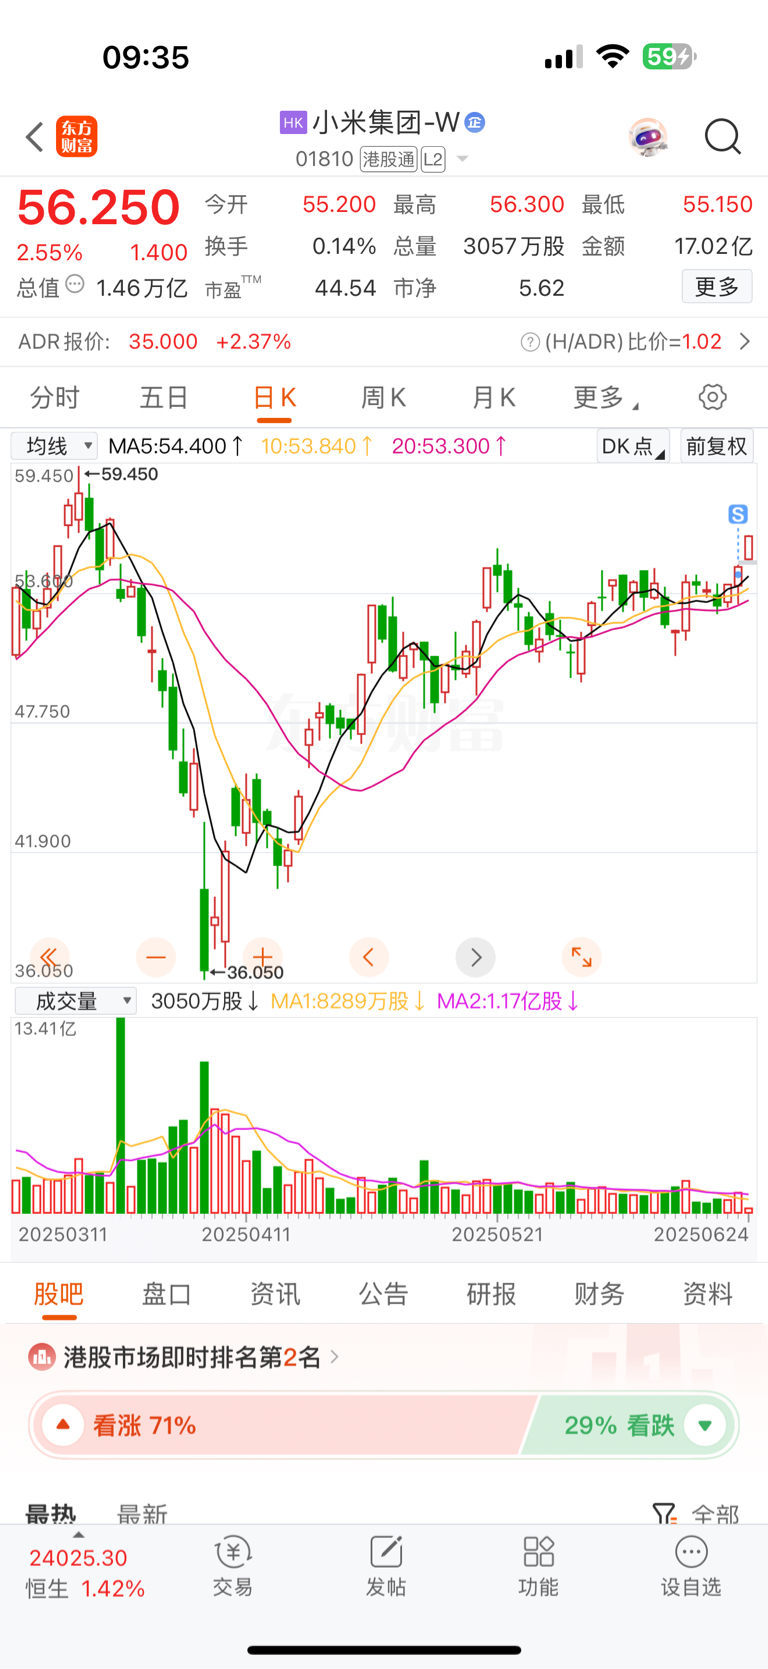Tap the 恒生 24025.30 index ticker
Screen dimensions: 768x1669
coord(86,1573)
